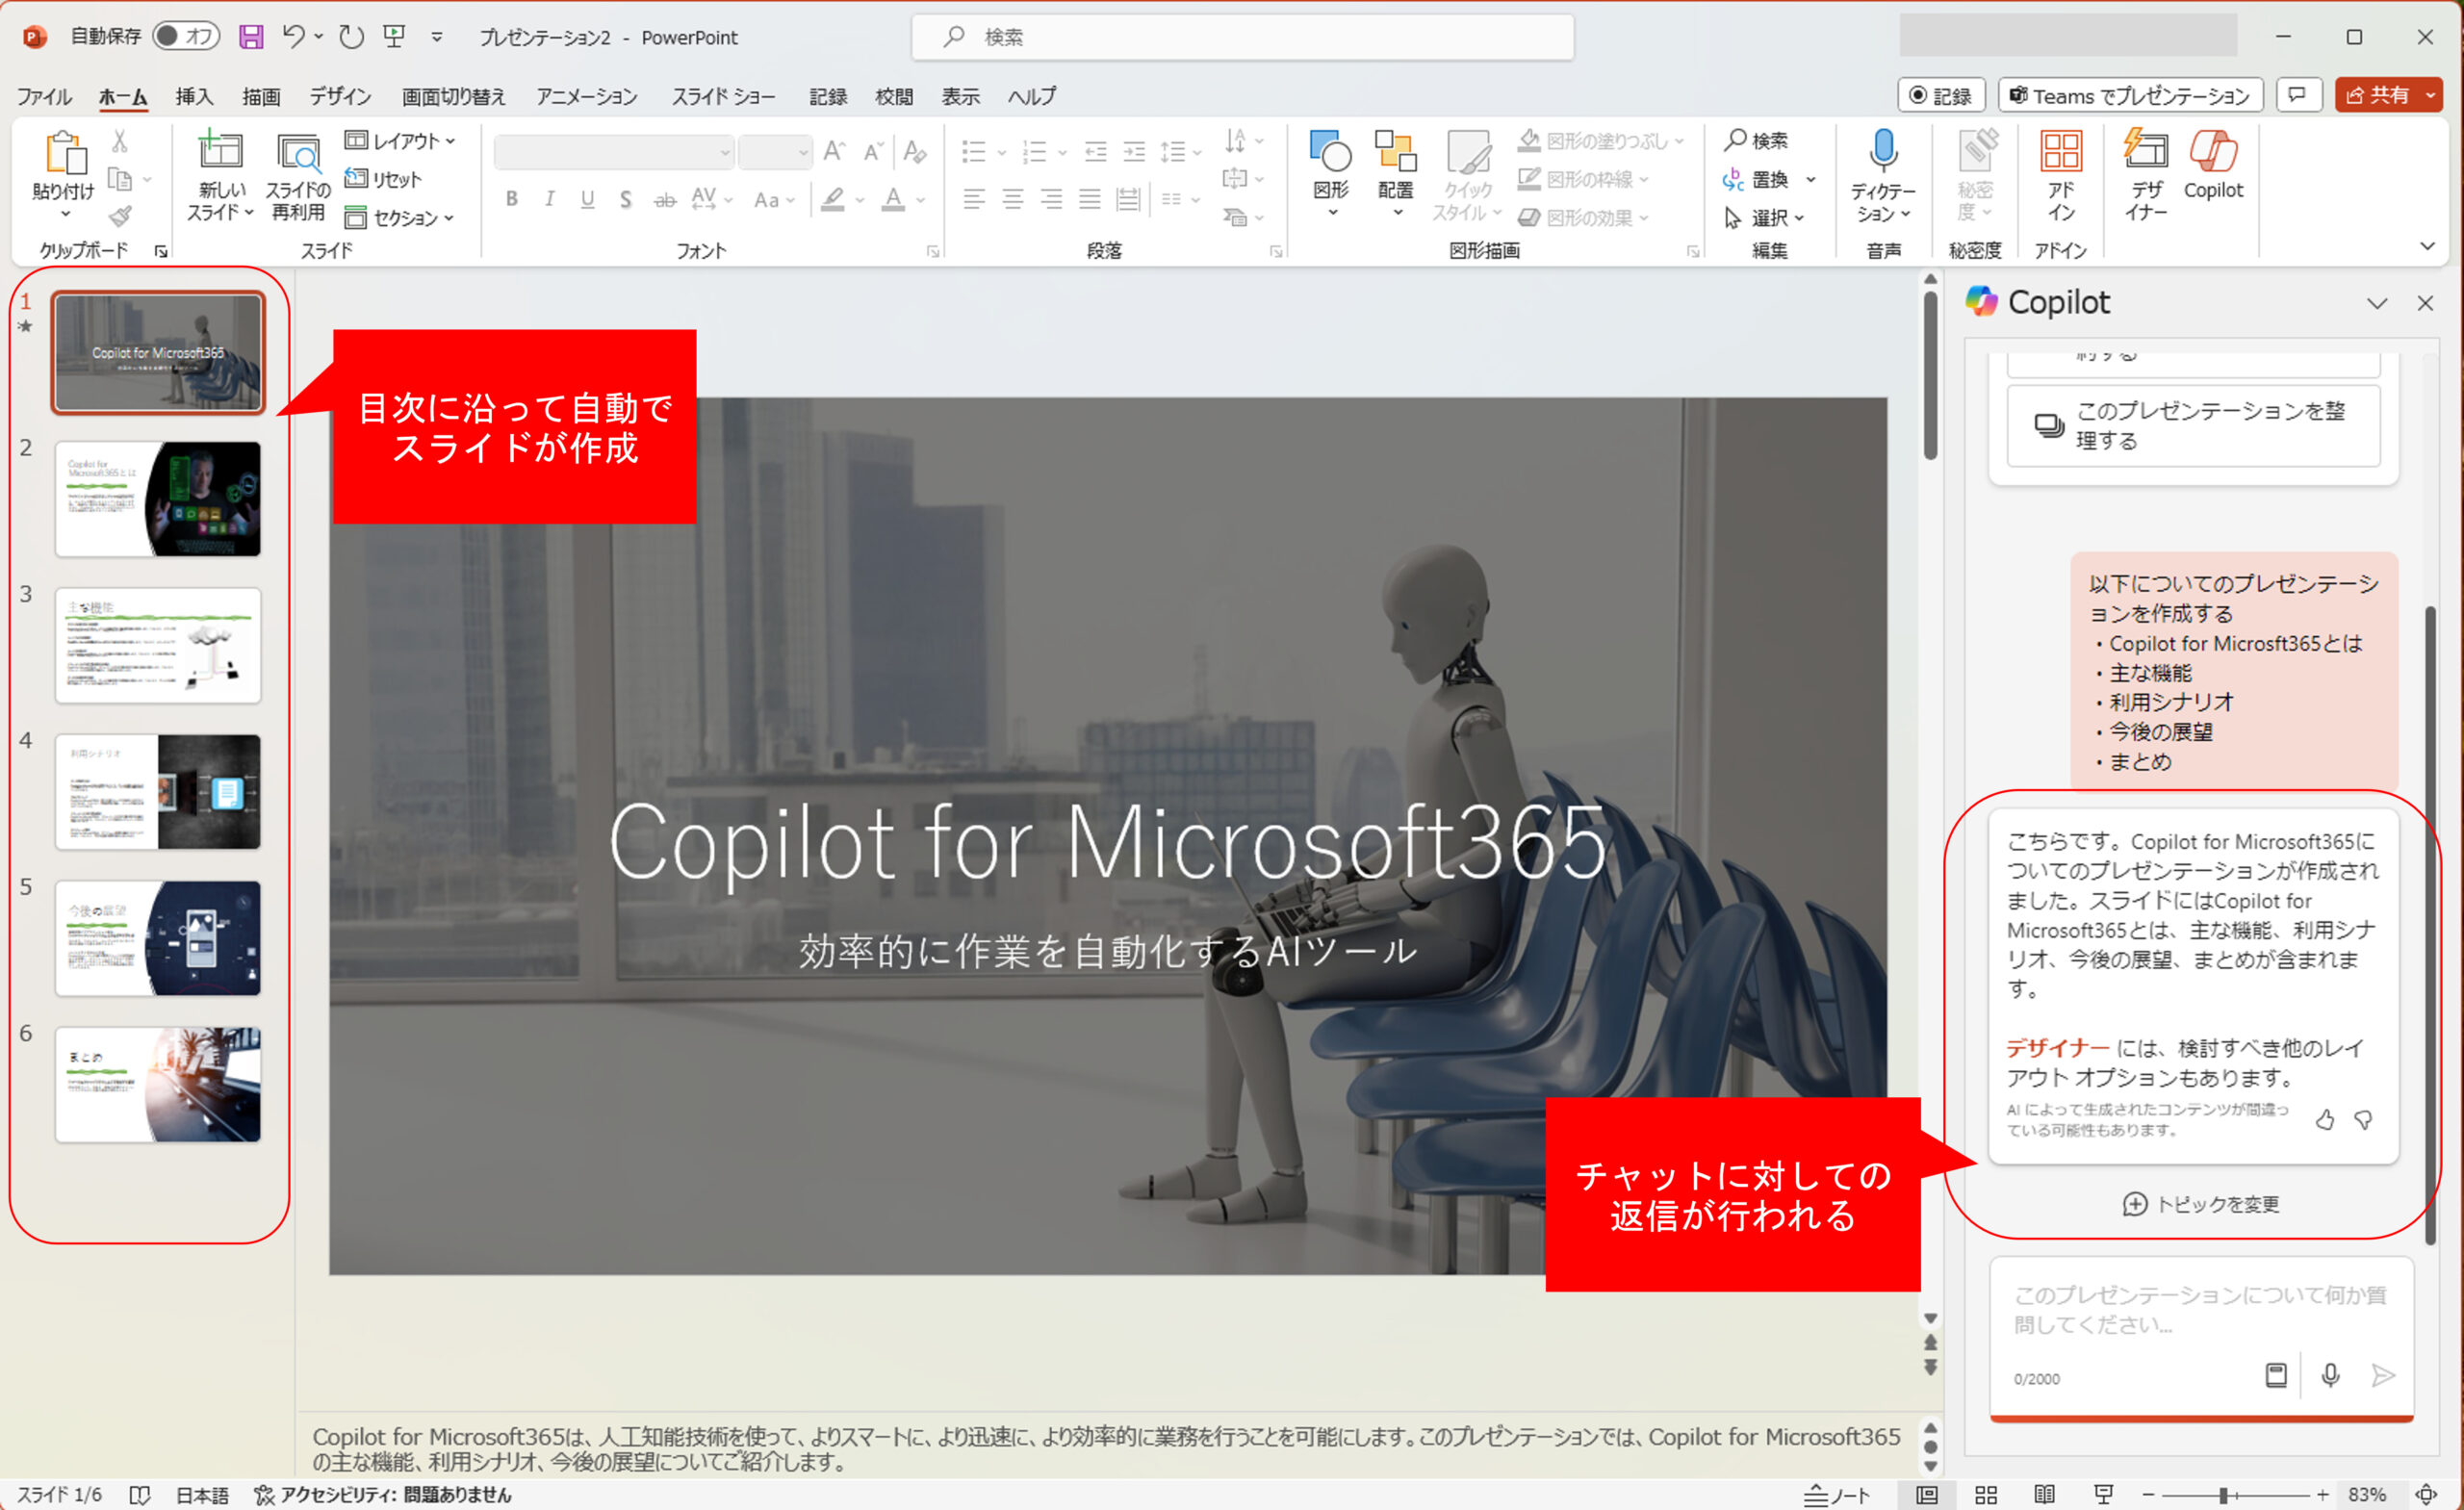2464x1510 pixels.
Task: Click the Arrange (配置) icon
Action: click(x=1395, y=151)
